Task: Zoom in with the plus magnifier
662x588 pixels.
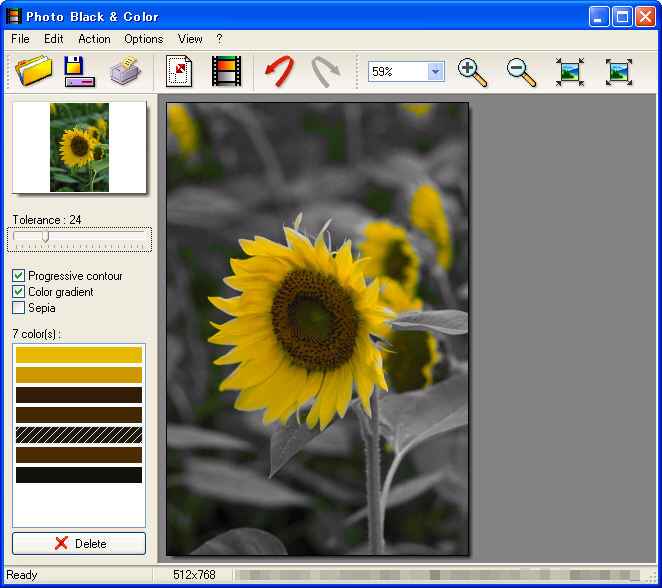Action: tap(473, 73)
